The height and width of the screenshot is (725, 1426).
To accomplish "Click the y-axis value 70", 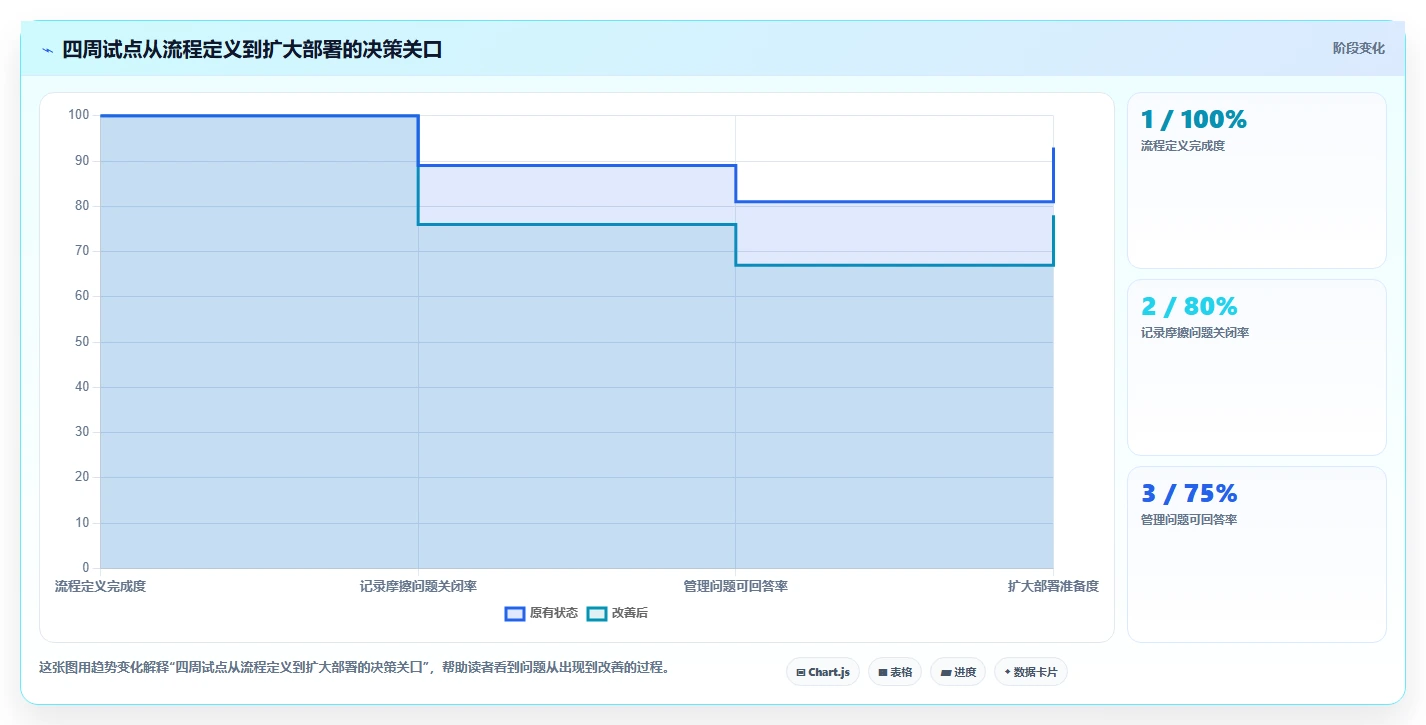I will pyautogui.click(x=82, y=251).
